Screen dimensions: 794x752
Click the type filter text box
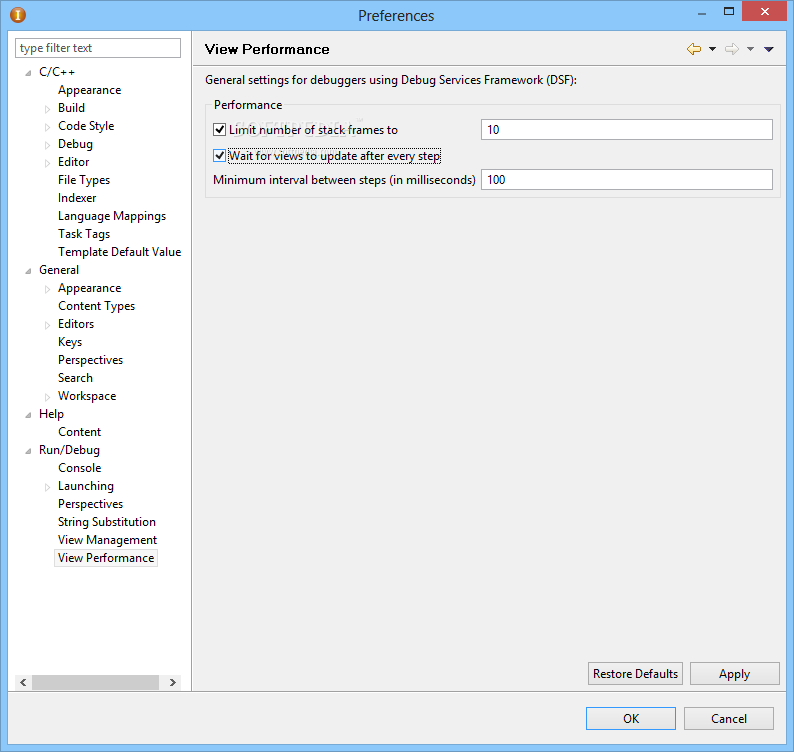coord(98,48)
